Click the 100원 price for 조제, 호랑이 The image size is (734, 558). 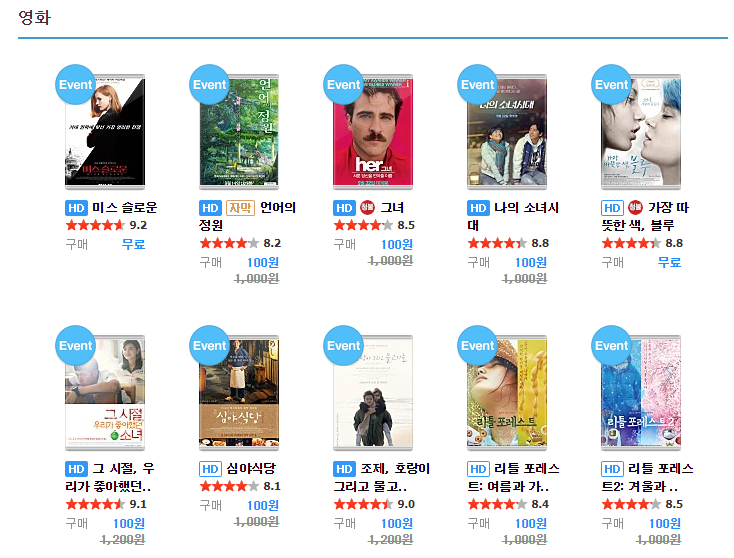pos(397,523)
